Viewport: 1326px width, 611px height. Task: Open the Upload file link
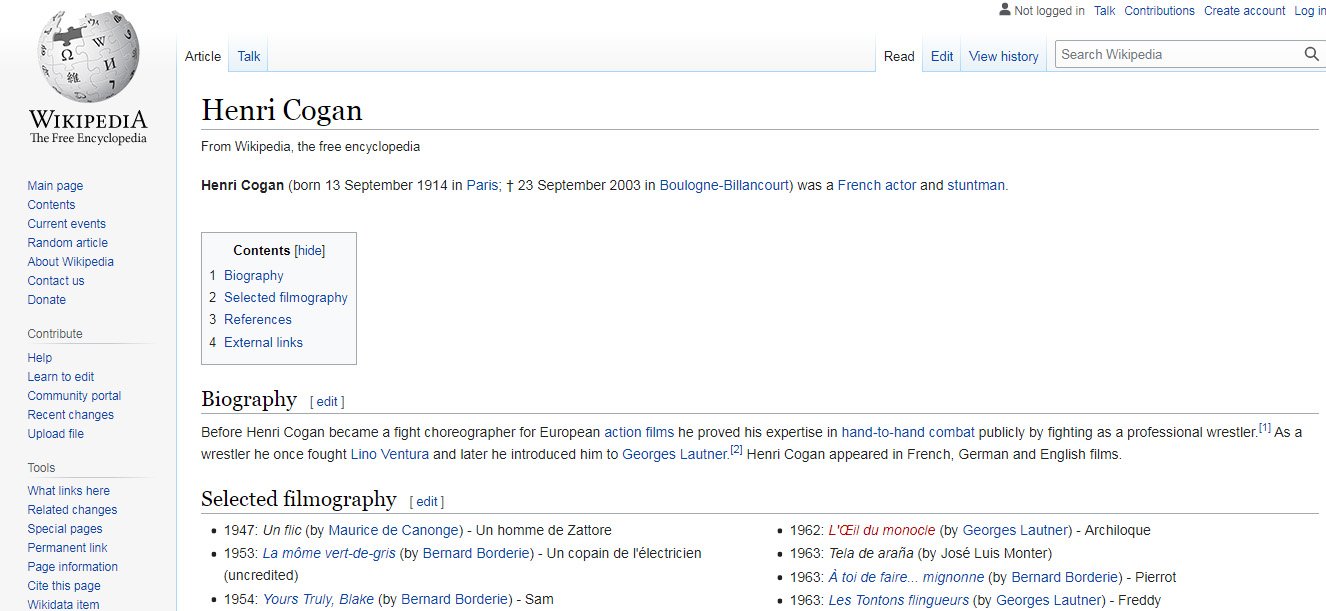pos(55,434)
